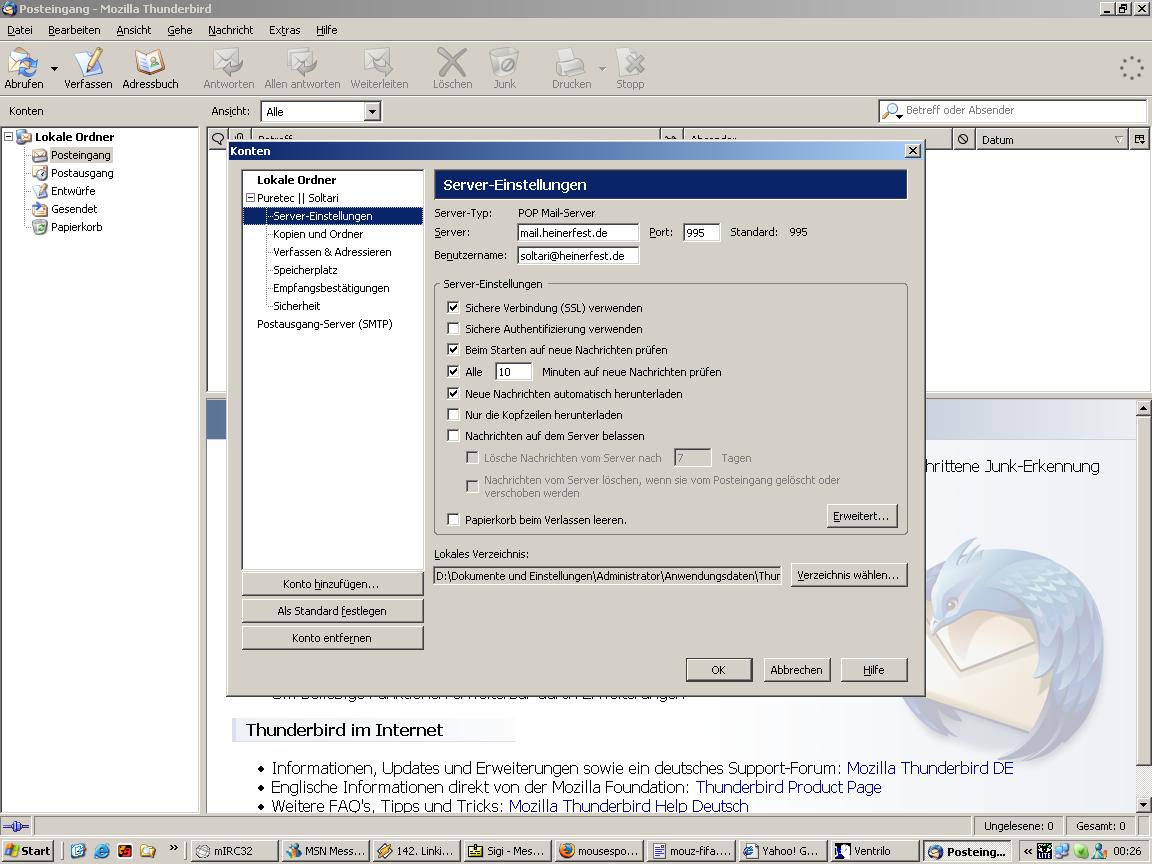Toggle Neue Nachrichten automatisch herunterladen

[x=453, y=393]
